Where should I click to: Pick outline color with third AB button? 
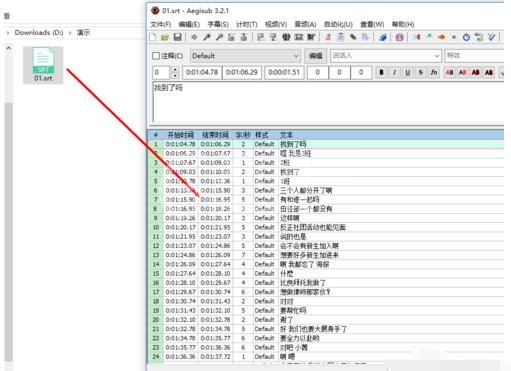click(x=476, y=72)
